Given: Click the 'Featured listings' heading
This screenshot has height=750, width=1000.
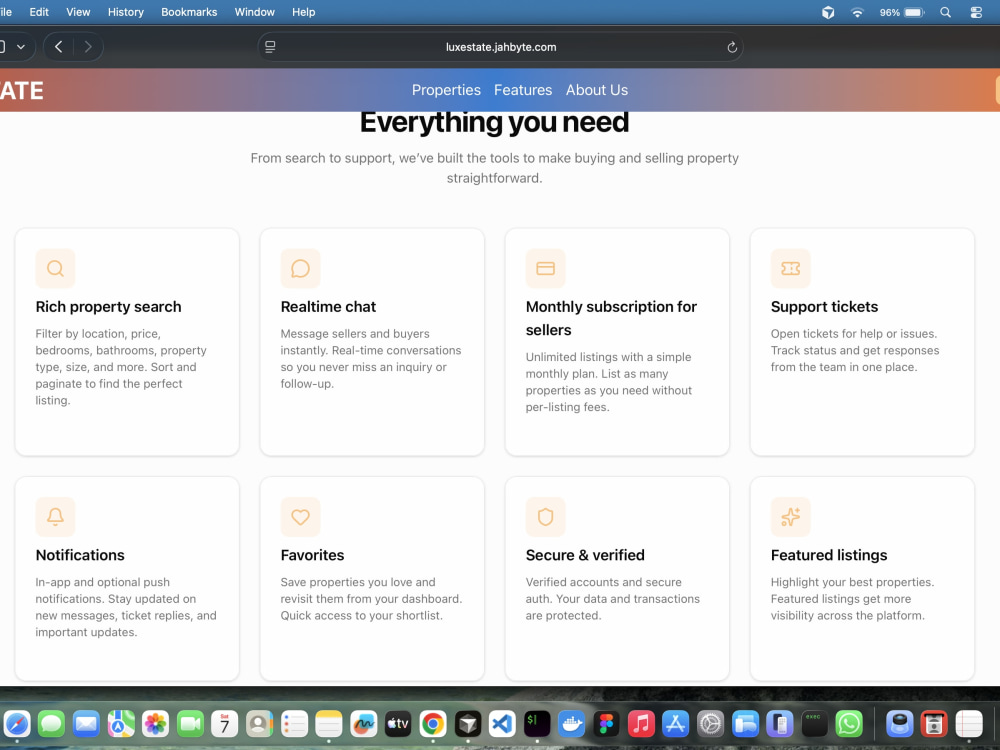Looking at the screenshot, I should (x=829, y=555).
